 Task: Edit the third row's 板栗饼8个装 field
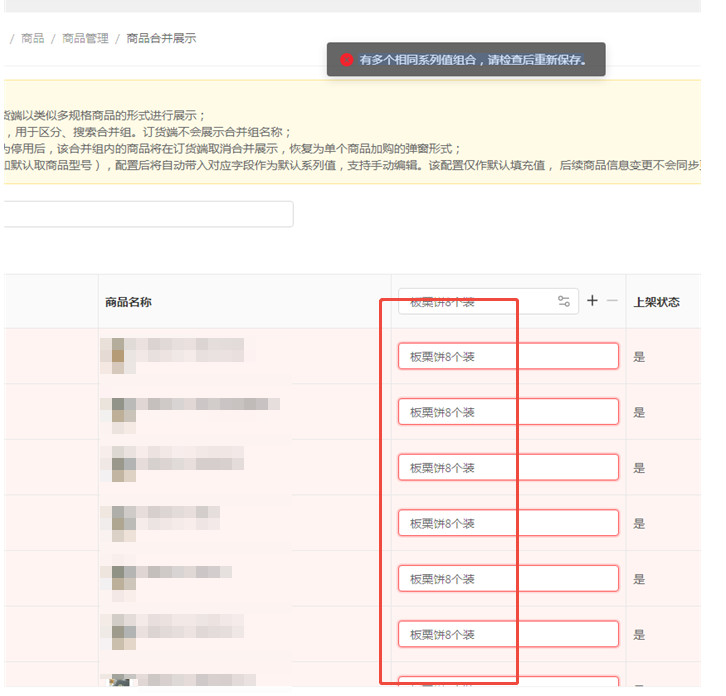tap(508, 467)
